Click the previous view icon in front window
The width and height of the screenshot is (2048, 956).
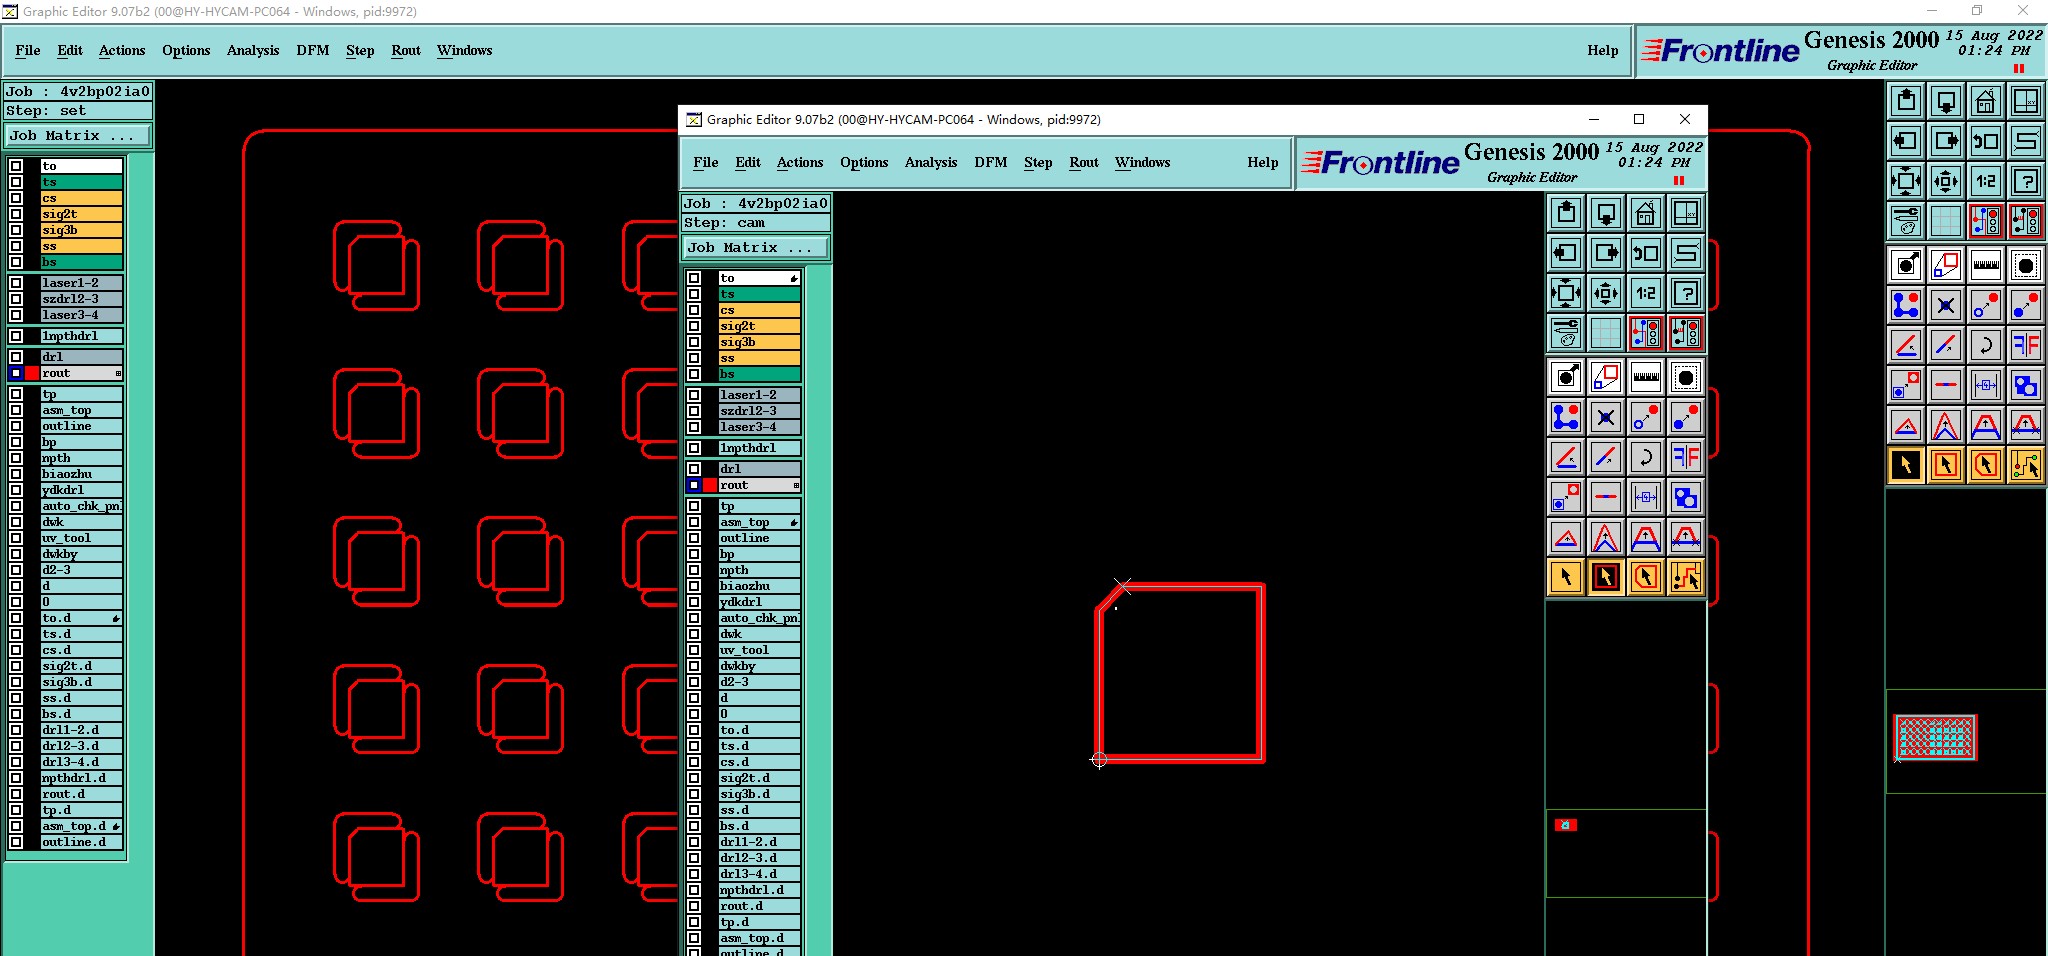point(1646,253)
